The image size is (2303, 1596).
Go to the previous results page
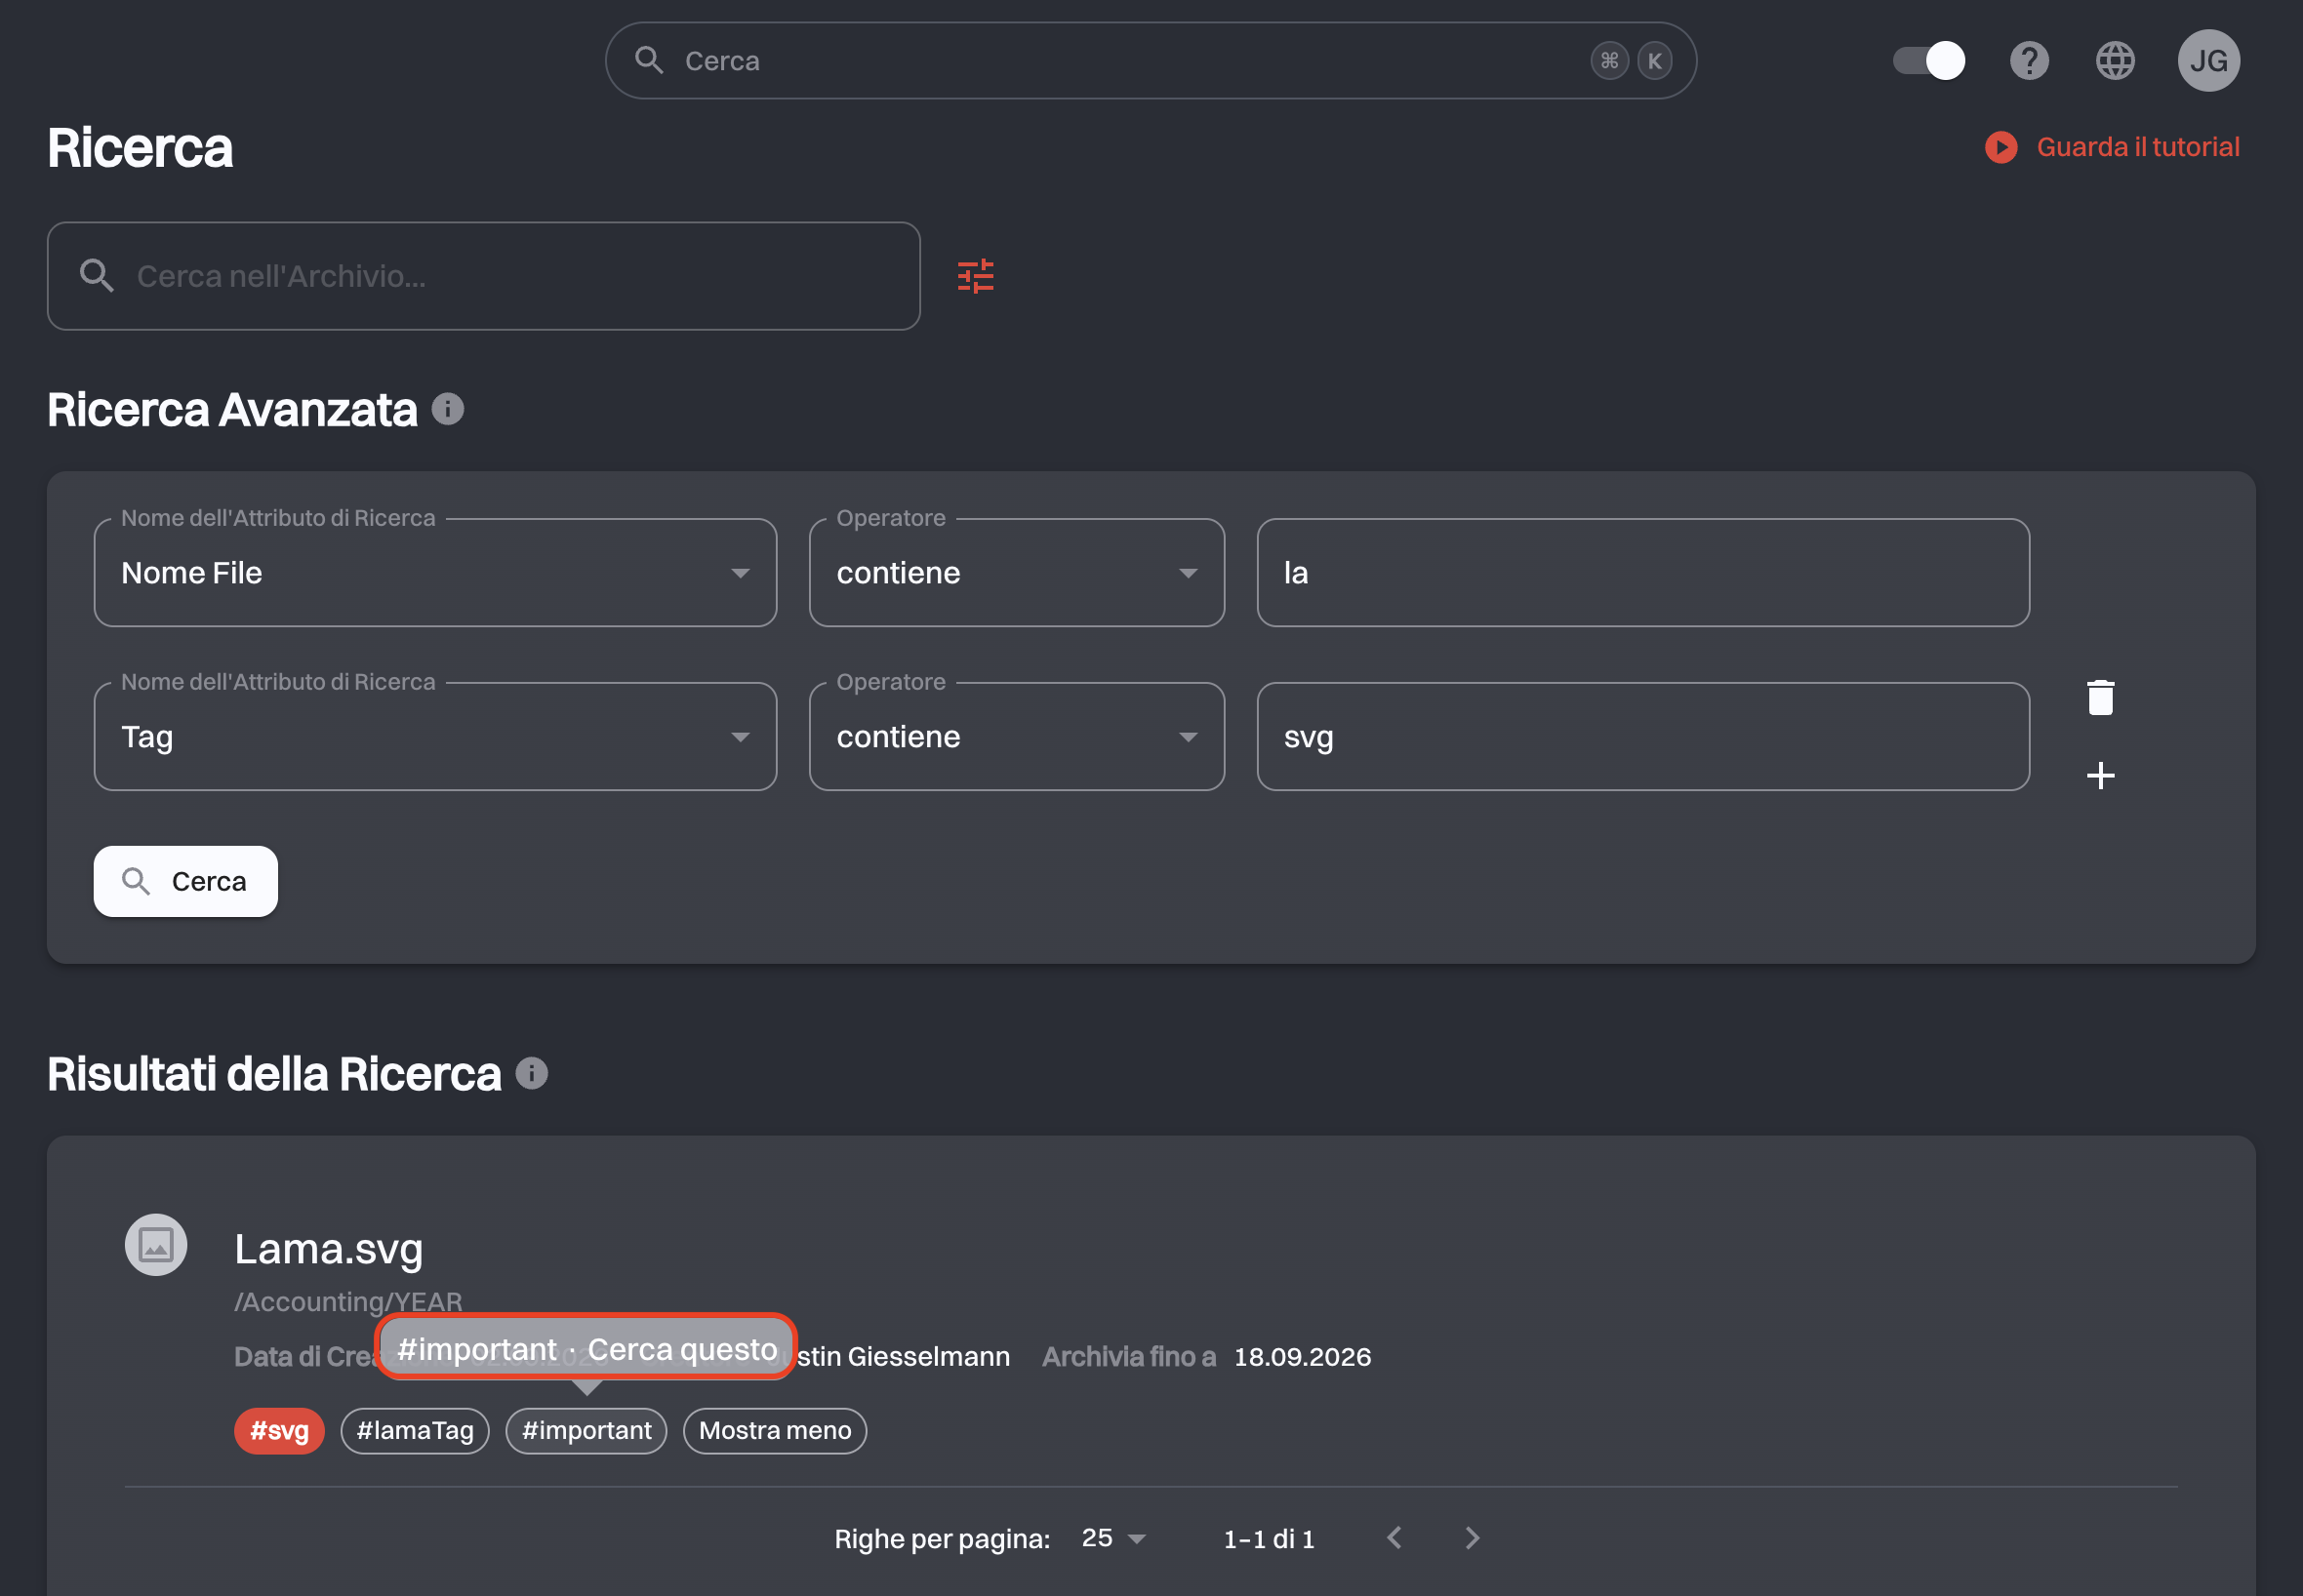1395,1538
